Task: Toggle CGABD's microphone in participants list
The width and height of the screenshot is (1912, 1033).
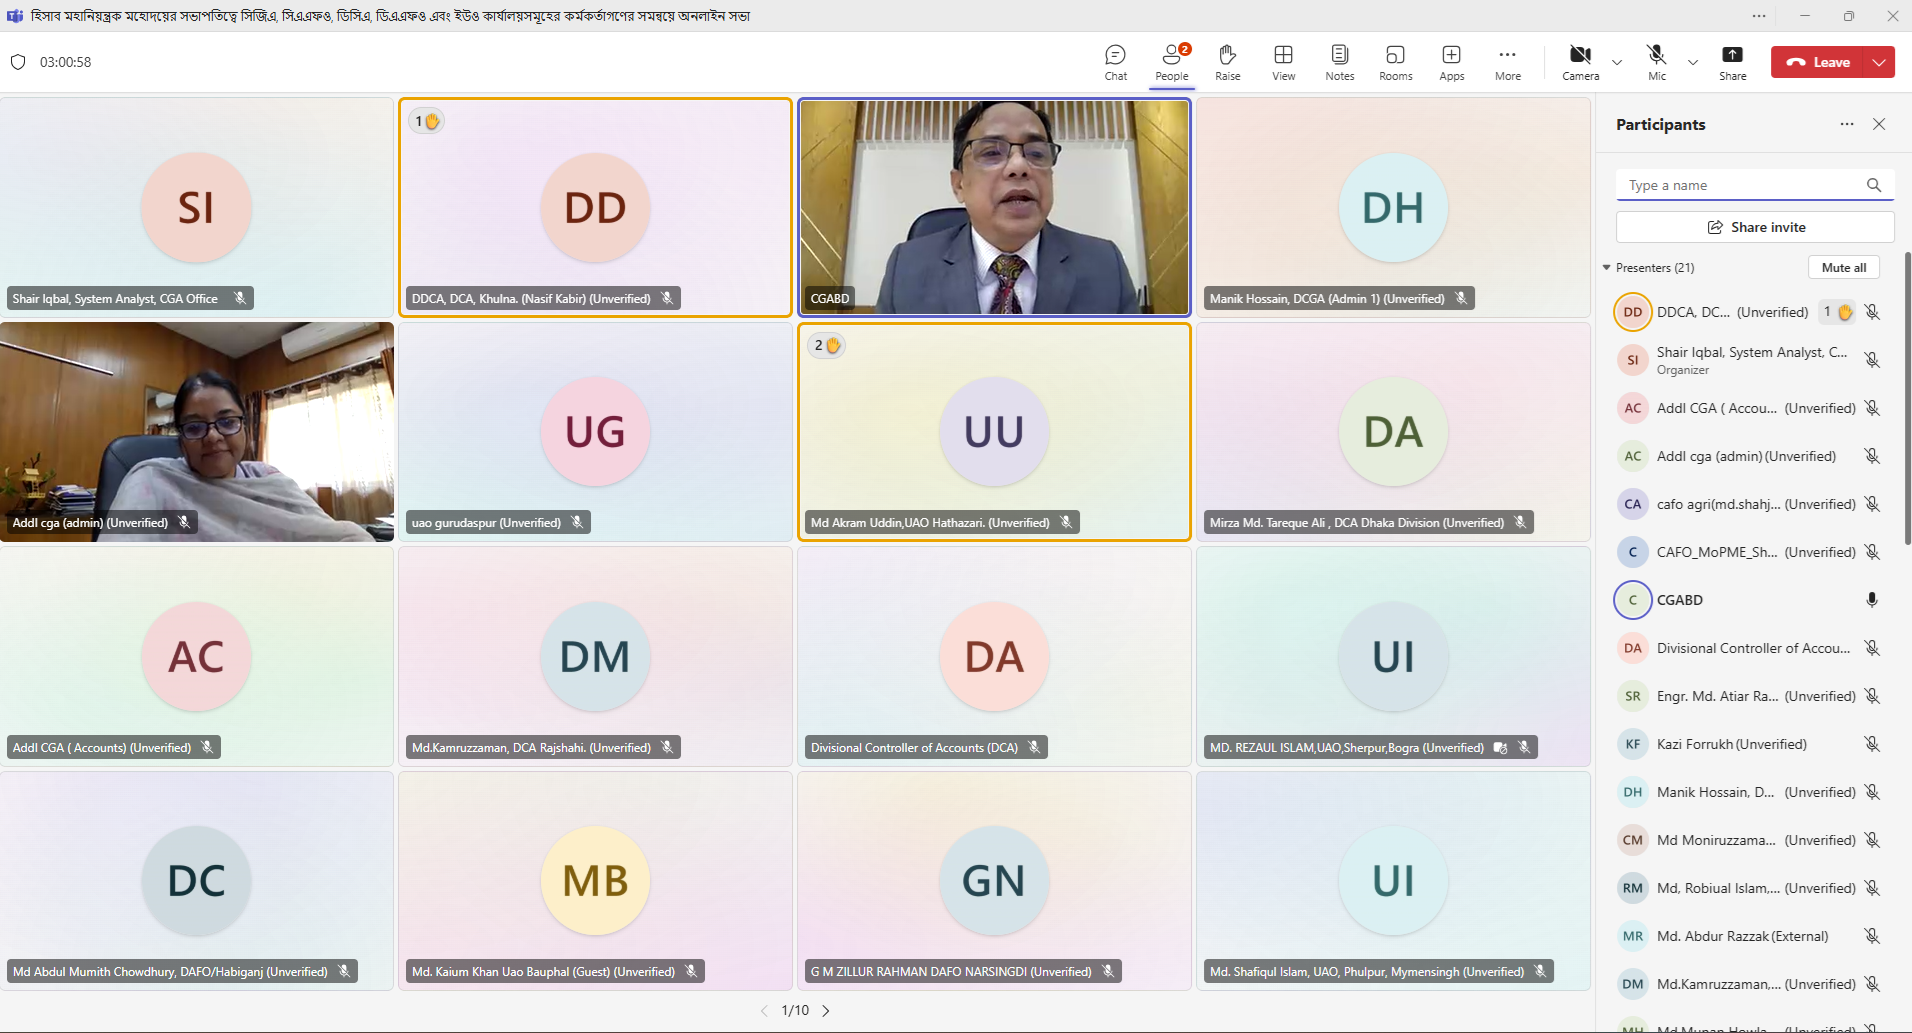Action: 1871,600
